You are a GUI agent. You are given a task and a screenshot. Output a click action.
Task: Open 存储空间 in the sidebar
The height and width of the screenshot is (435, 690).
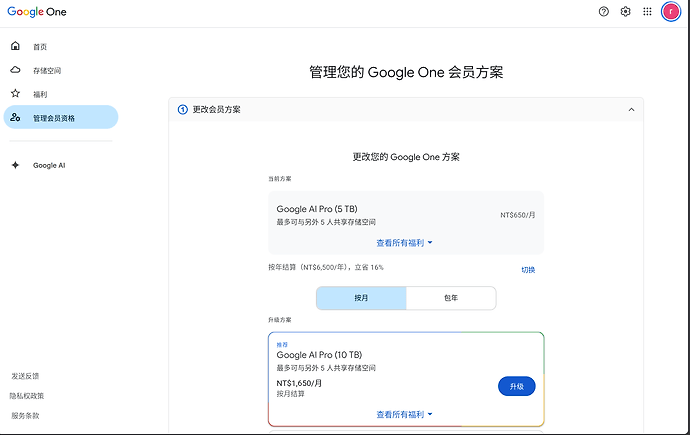click(47, 70)
